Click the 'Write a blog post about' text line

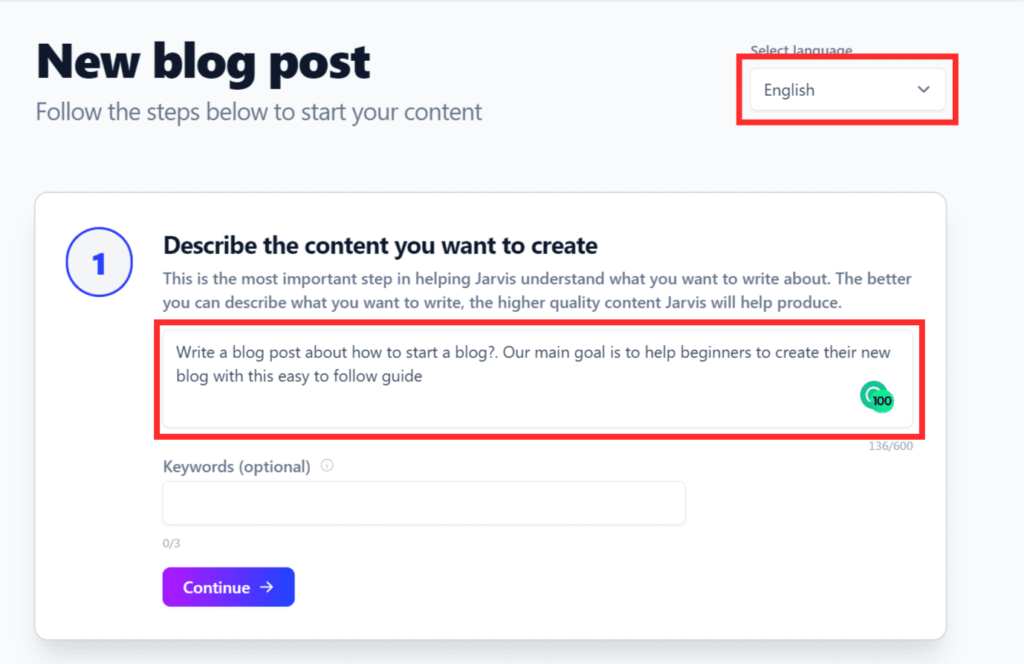pyautogui.click(x=533, y=353)
